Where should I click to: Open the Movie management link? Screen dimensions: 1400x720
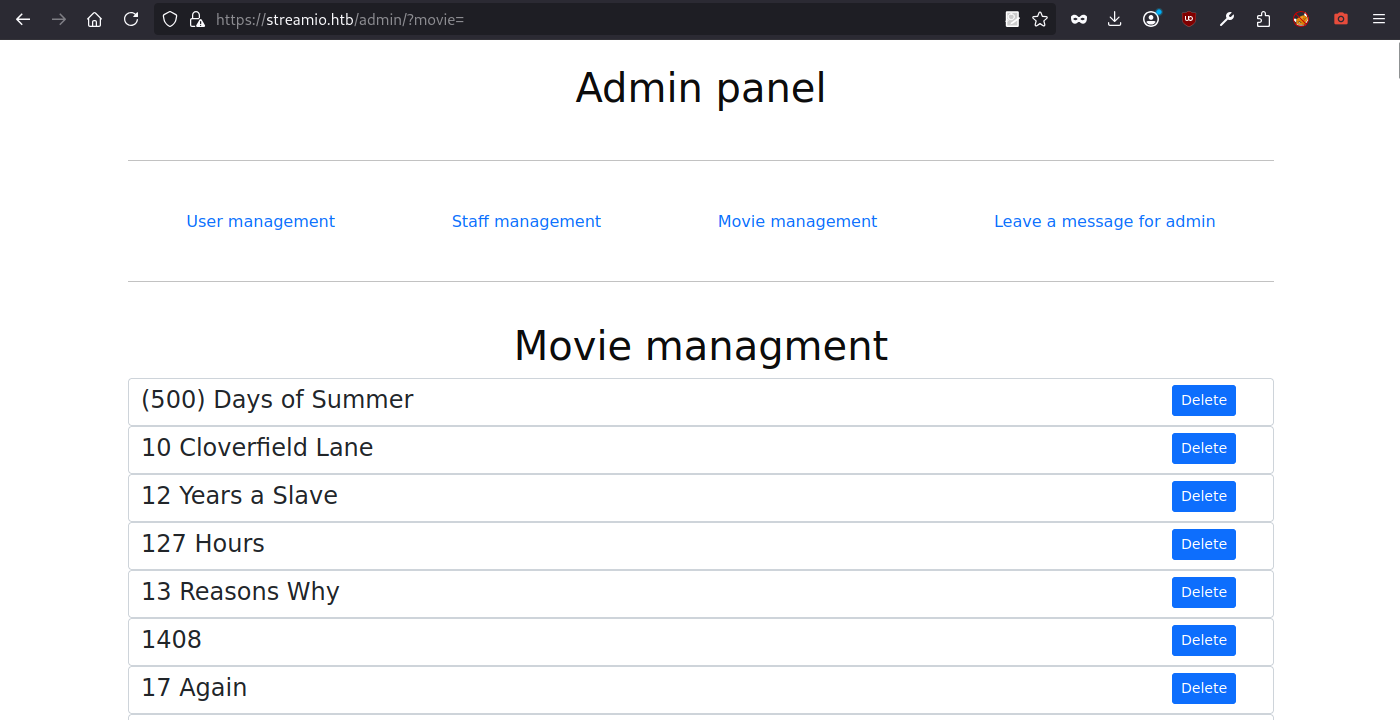click(797, 221)
